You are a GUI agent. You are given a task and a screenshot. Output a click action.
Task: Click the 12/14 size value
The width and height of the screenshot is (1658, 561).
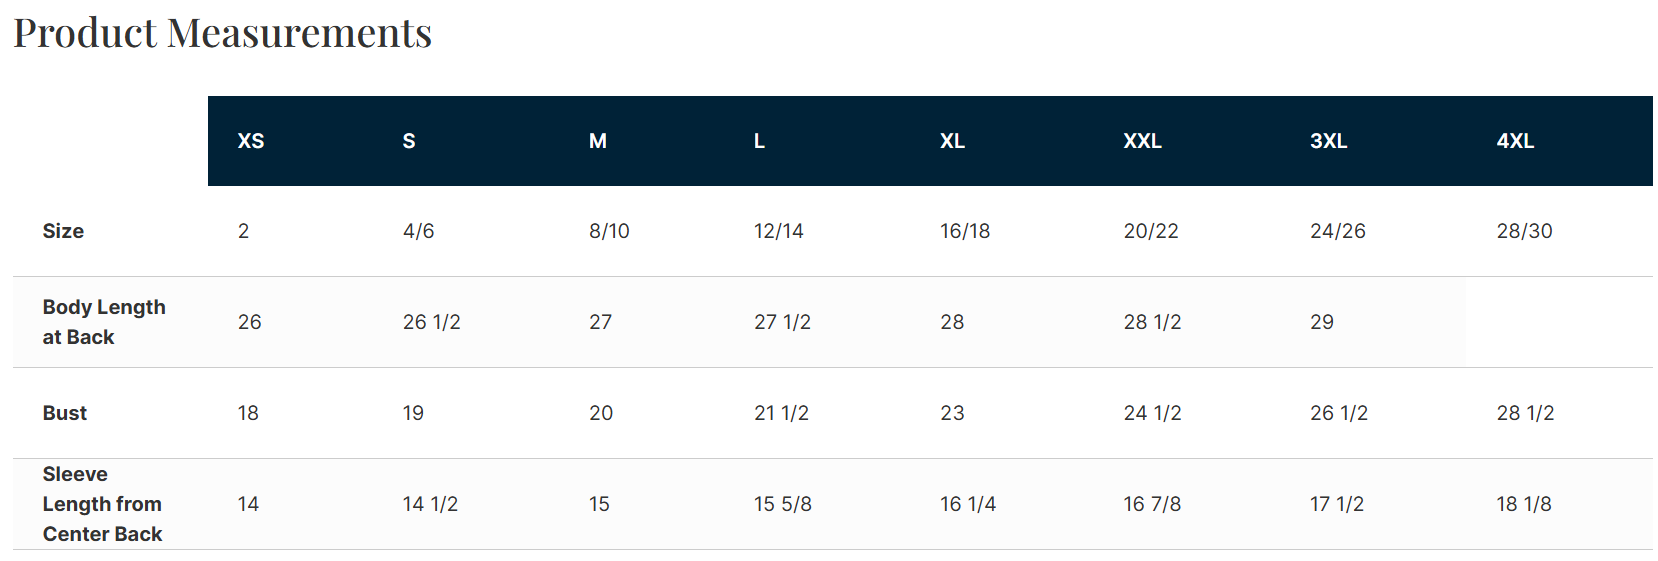click(778, 231)
